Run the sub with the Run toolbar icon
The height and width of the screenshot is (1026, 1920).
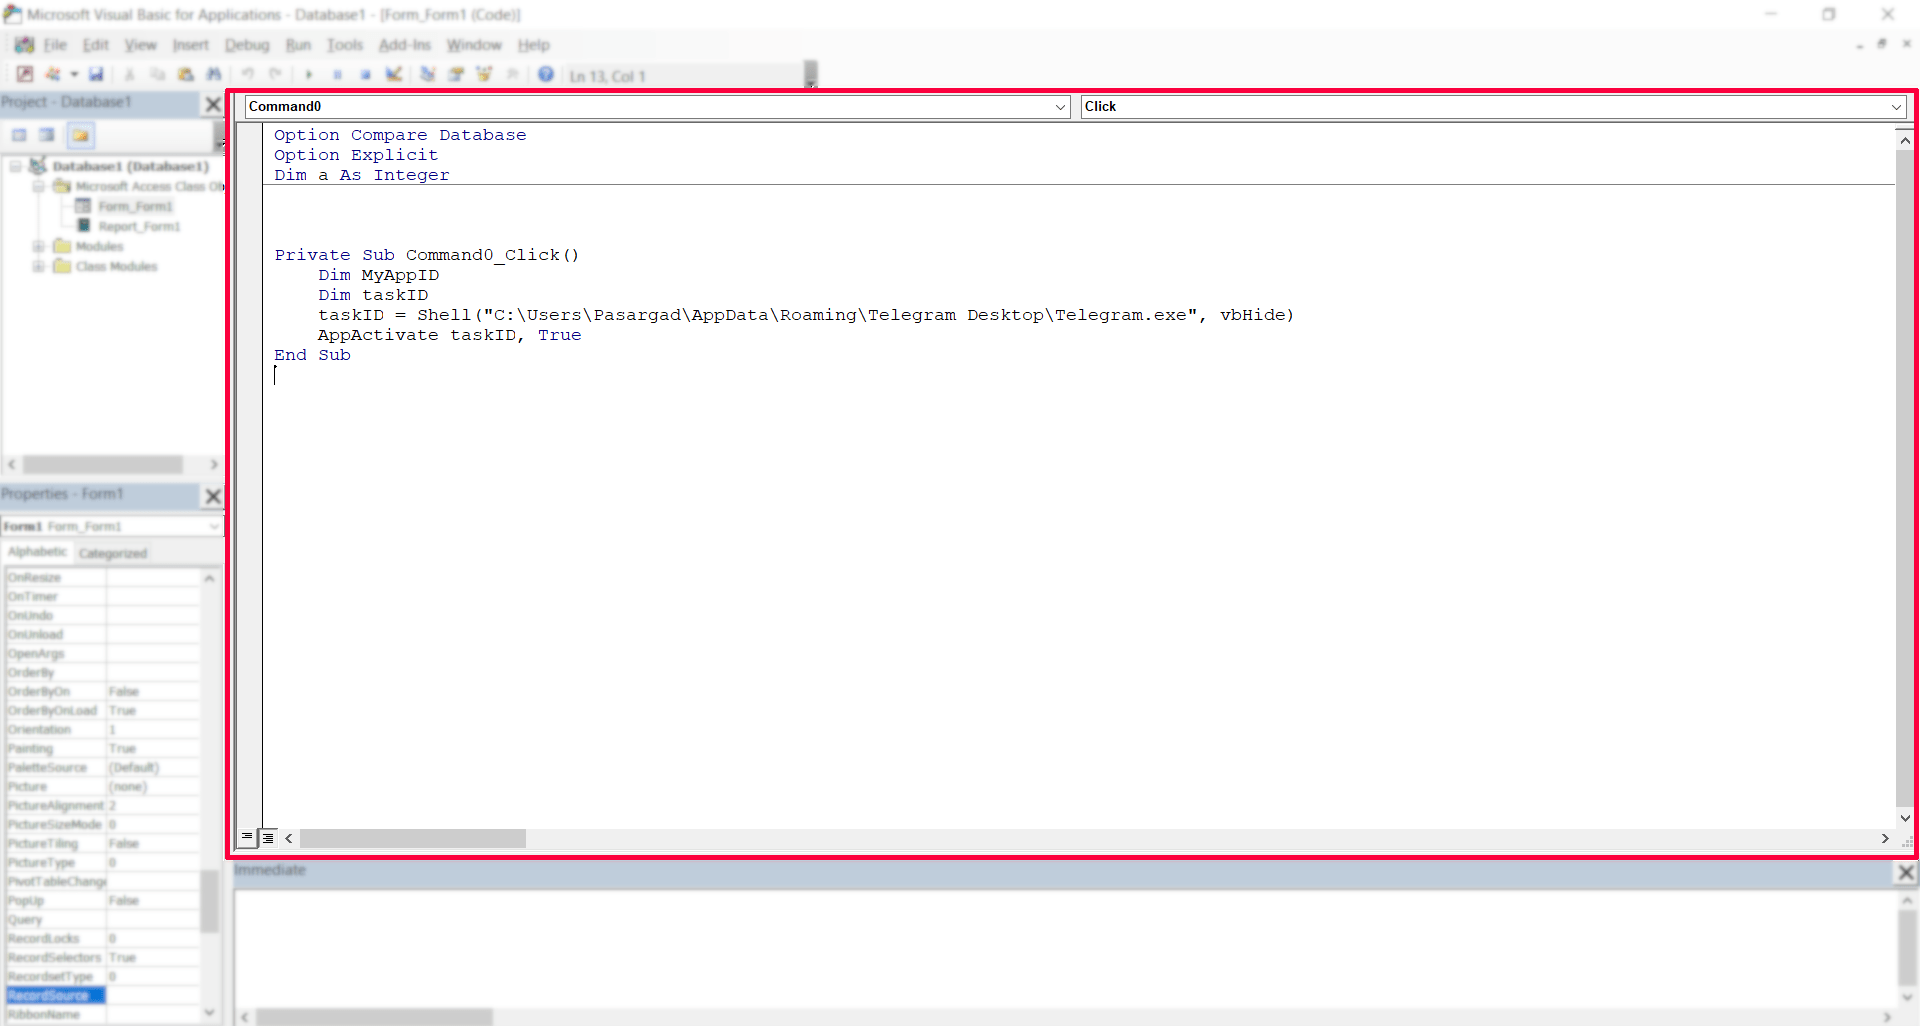point(309,74)
